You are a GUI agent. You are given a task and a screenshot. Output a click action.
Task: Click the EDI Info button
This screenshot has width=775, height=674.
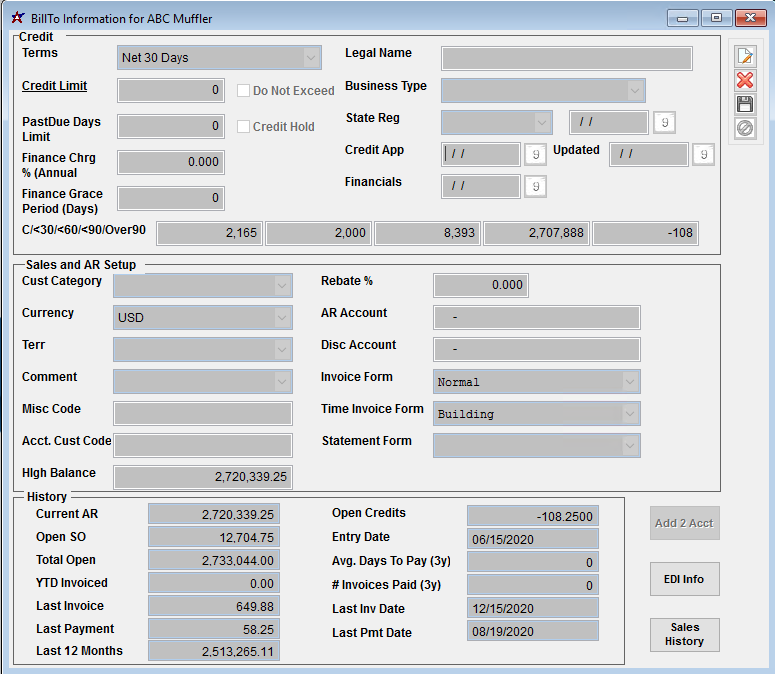tap(684, 579)
